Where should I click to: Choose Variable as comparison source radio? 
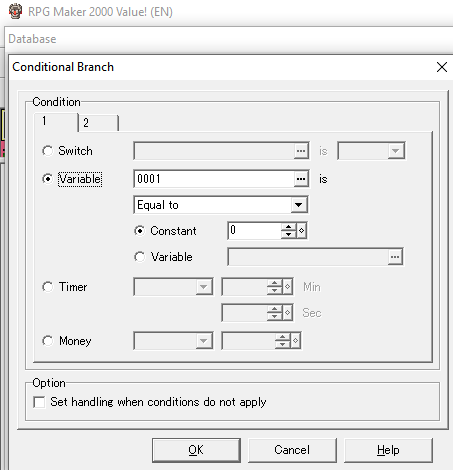139,257
